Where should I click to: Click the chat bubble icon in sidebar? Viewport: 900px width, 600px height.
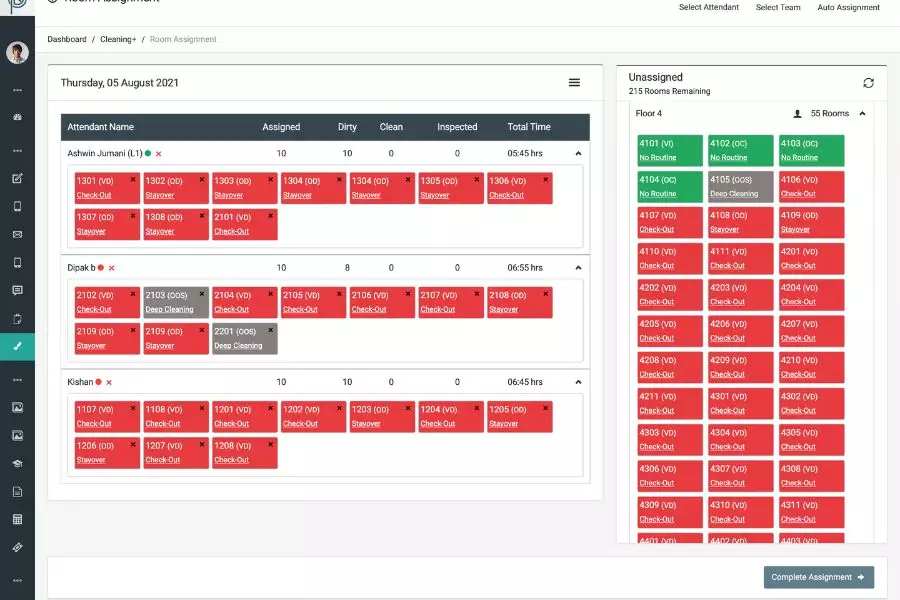(17, 291)
